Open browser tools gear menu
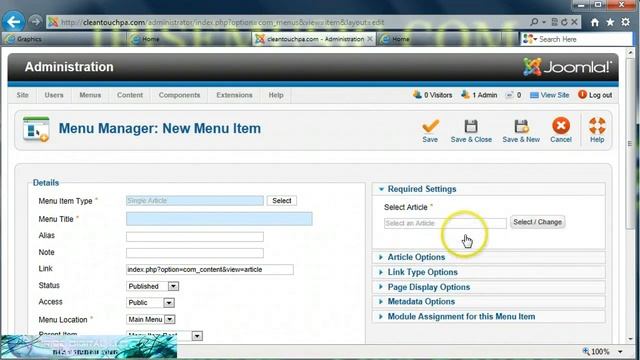This screenshot has height=360, width=640. point(626,22)
